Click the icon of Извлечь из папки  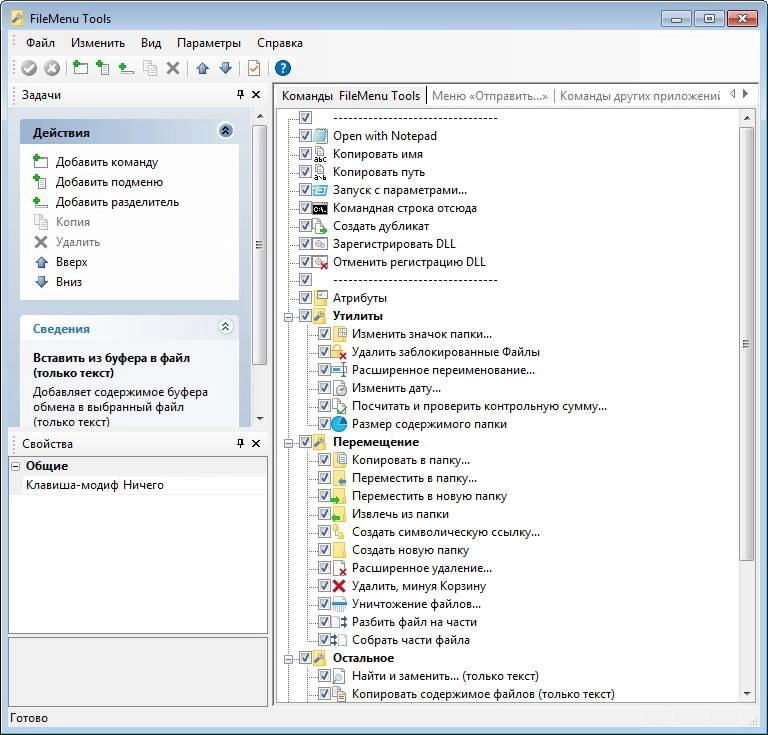tap(339, 514)
